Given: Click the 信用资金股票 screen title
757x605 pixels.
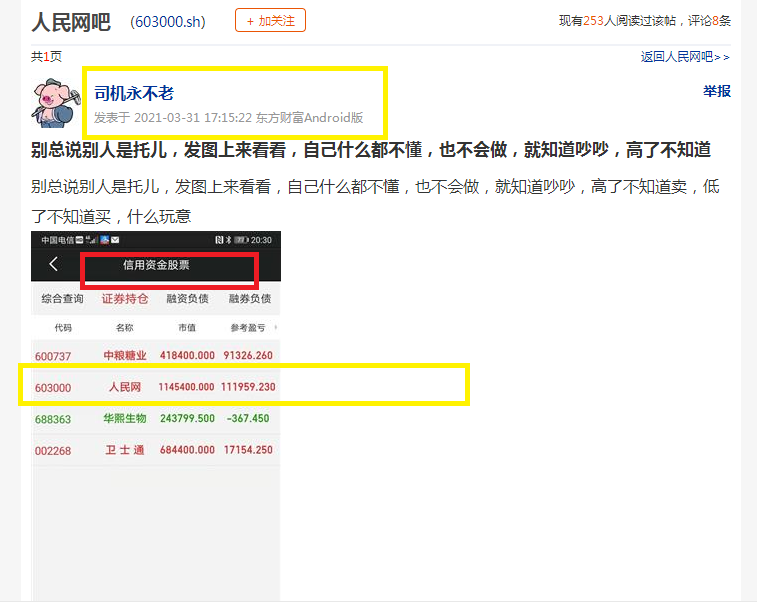Looking at the screenshot, I should (156, 265).
